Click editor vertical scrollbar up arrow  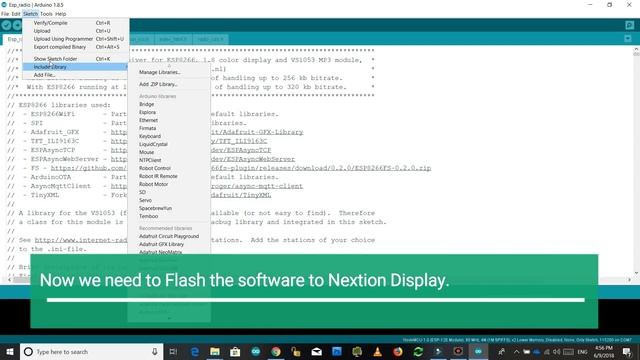point(636,50)
